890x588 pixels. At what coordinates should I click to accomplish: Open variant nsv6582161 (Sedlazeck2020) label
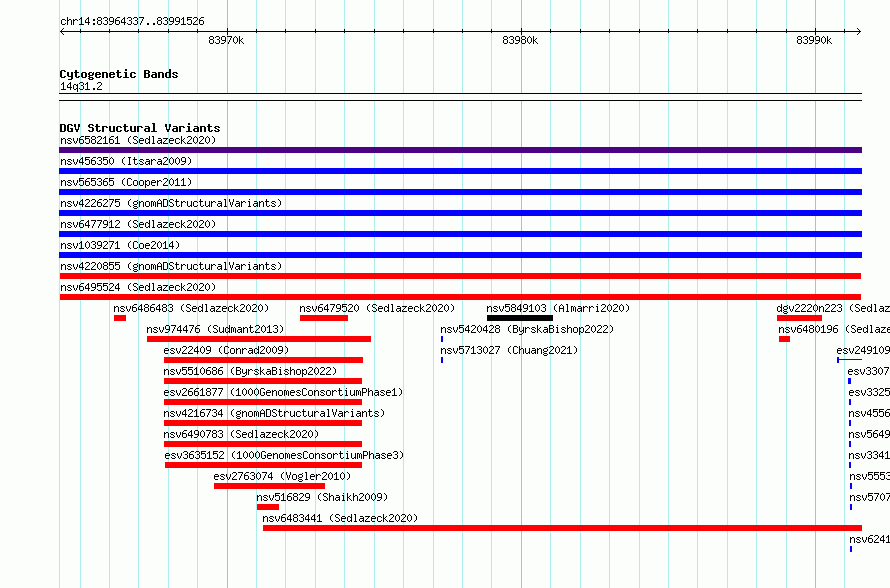point(138,140)
